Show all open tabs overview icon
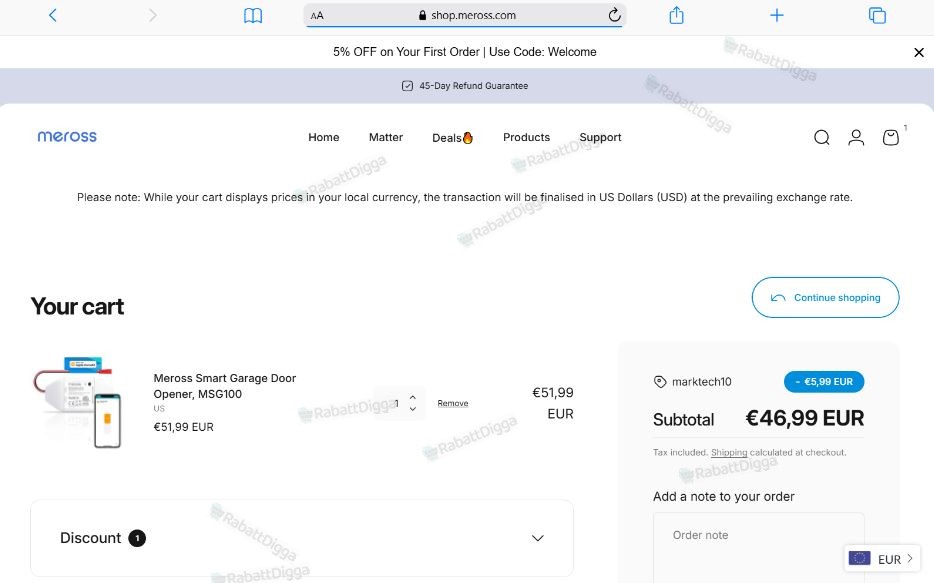 877,15
